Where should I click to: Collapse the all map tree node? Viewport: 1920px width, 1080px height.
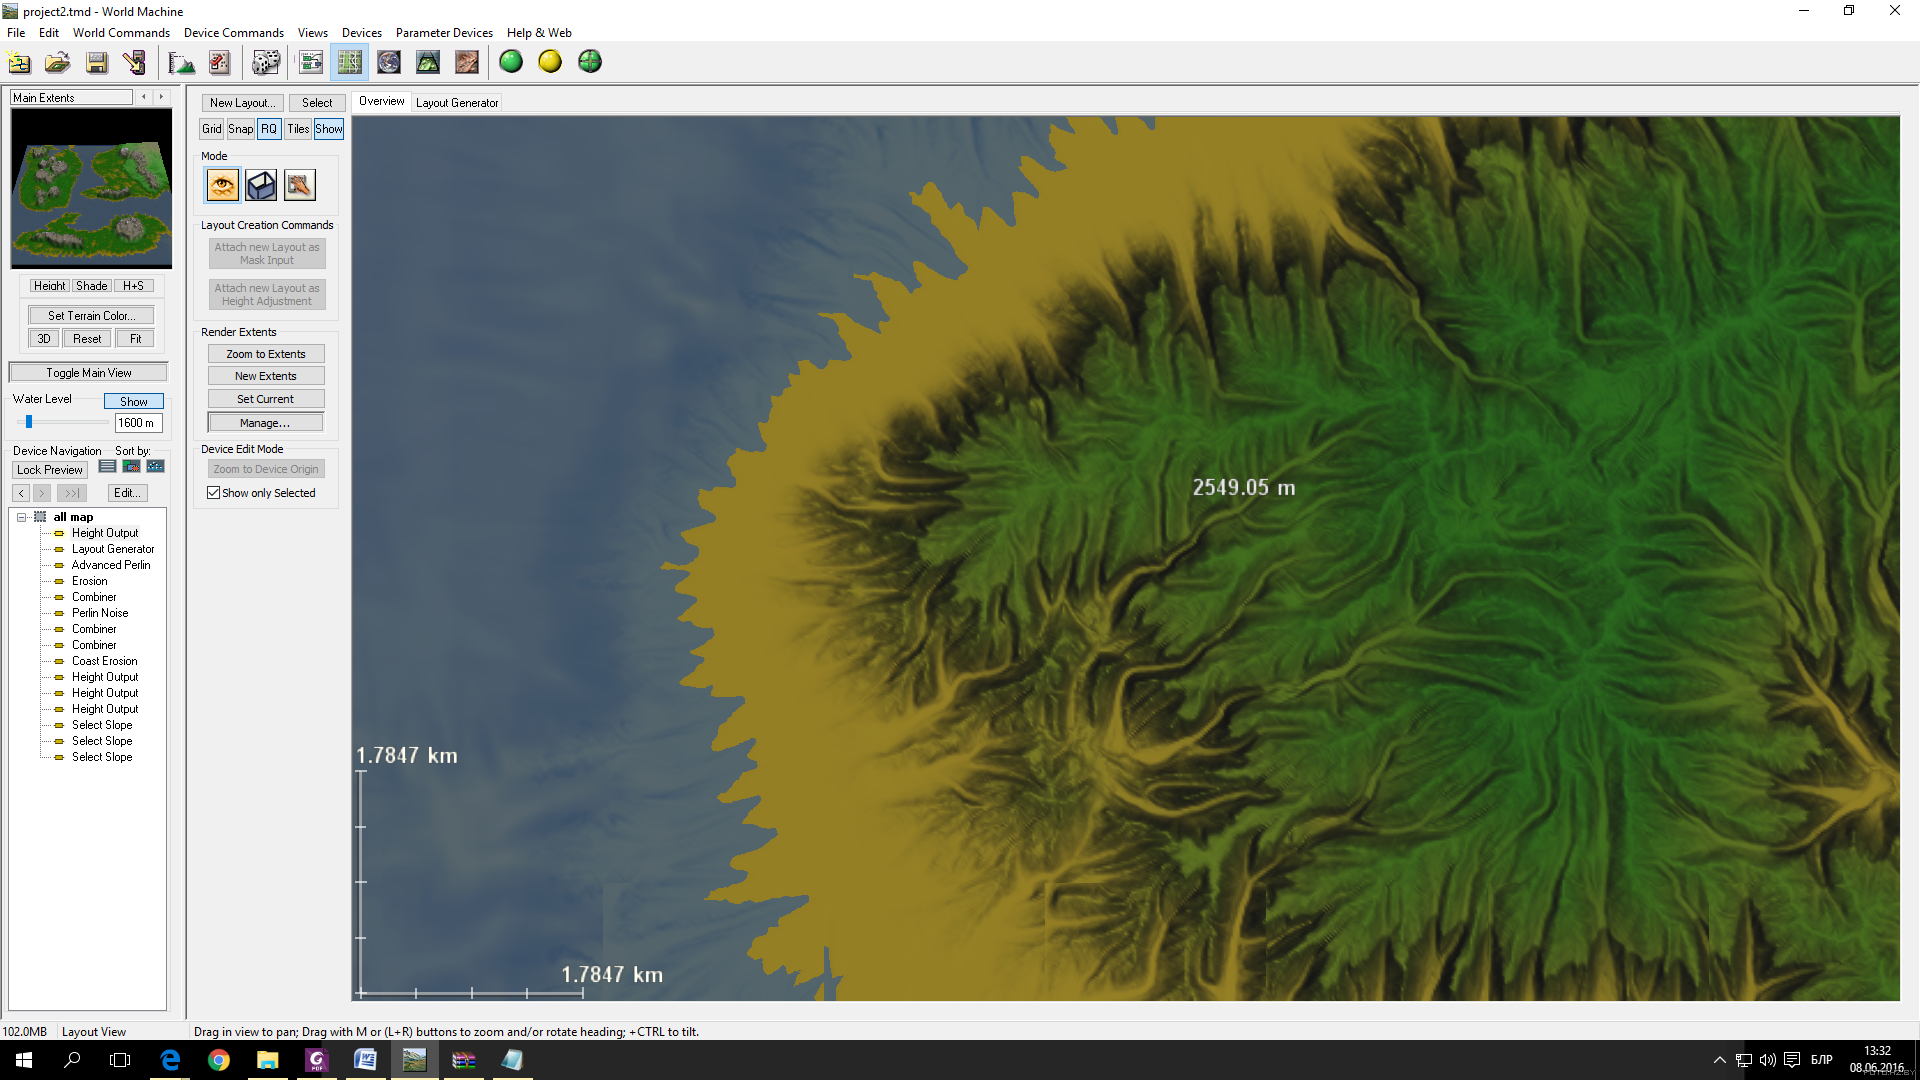[x=21, y=517]
